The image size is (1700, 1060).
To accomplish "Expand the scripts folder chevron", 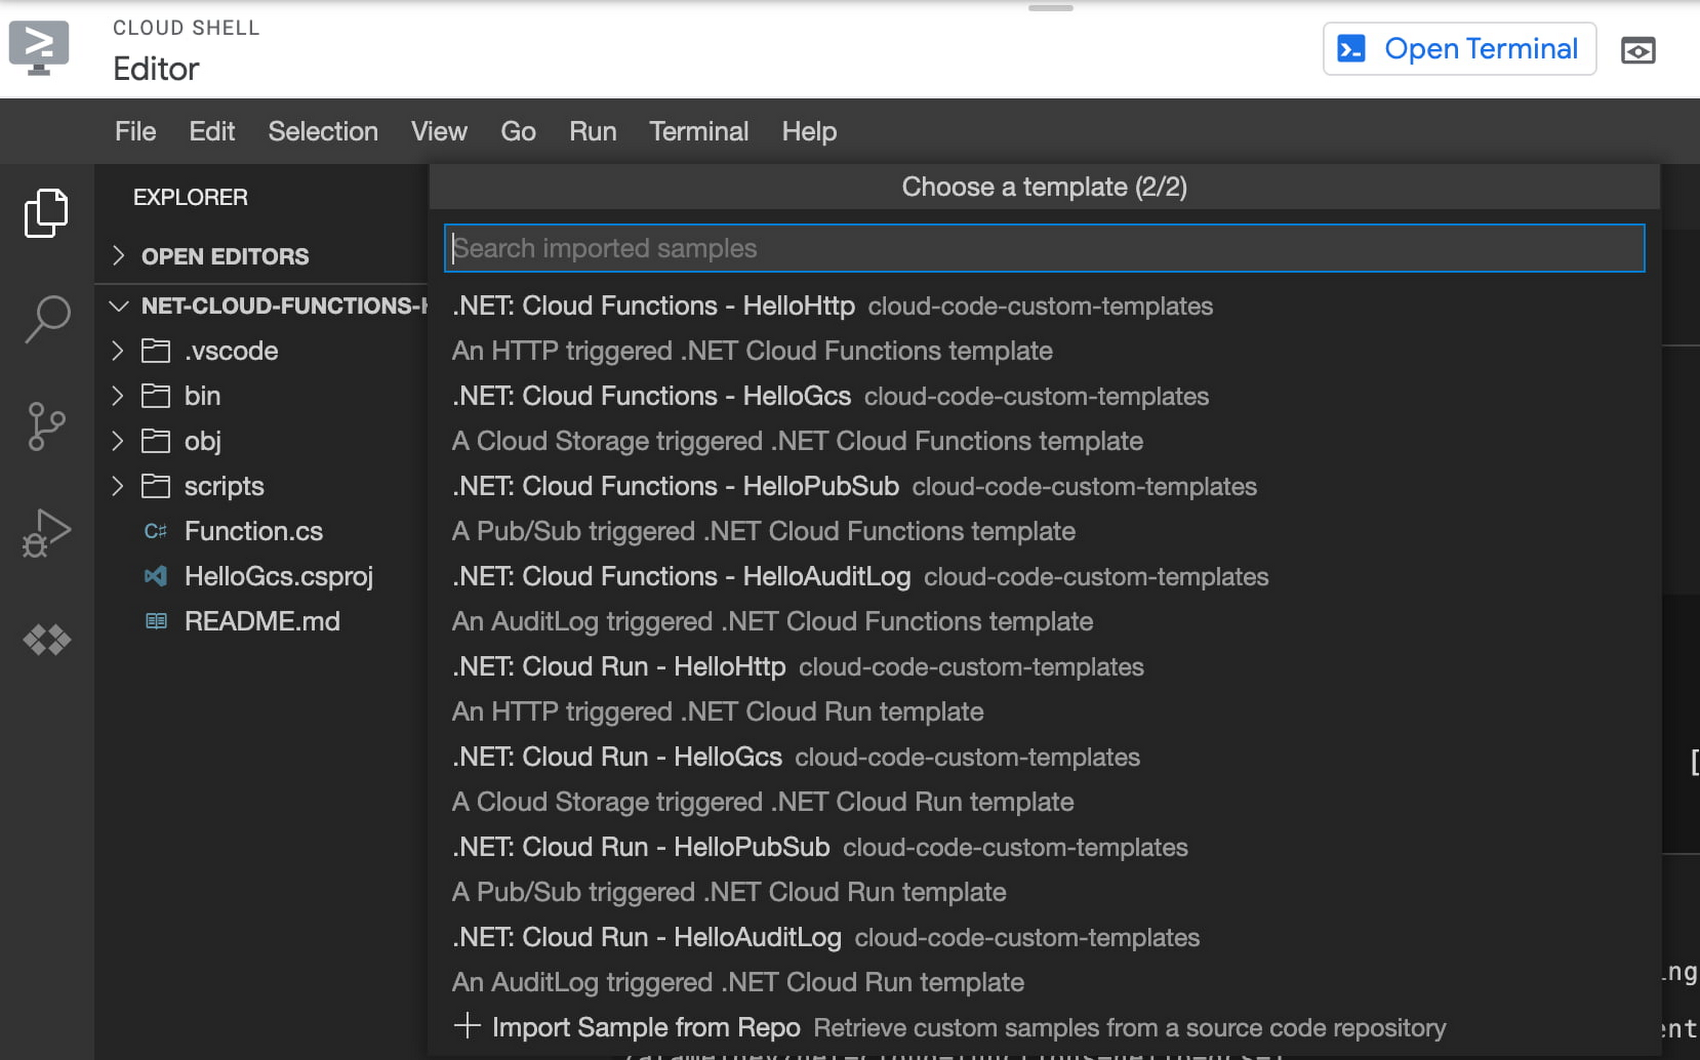I will [117, 485].
